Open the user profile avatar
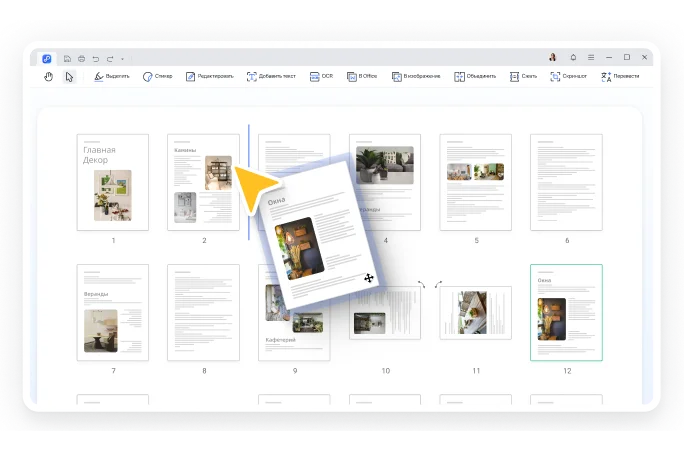 pos(553,57)
